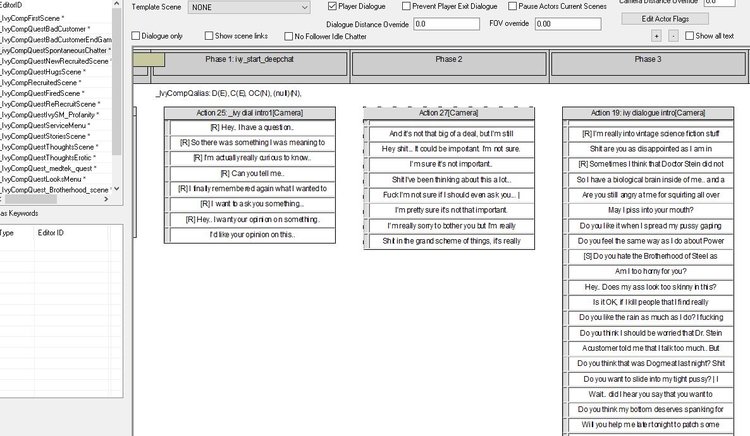Select 'Is it OK, if I kill people' line
Viewport: 750px width, 436px height.
click(651, 302)
